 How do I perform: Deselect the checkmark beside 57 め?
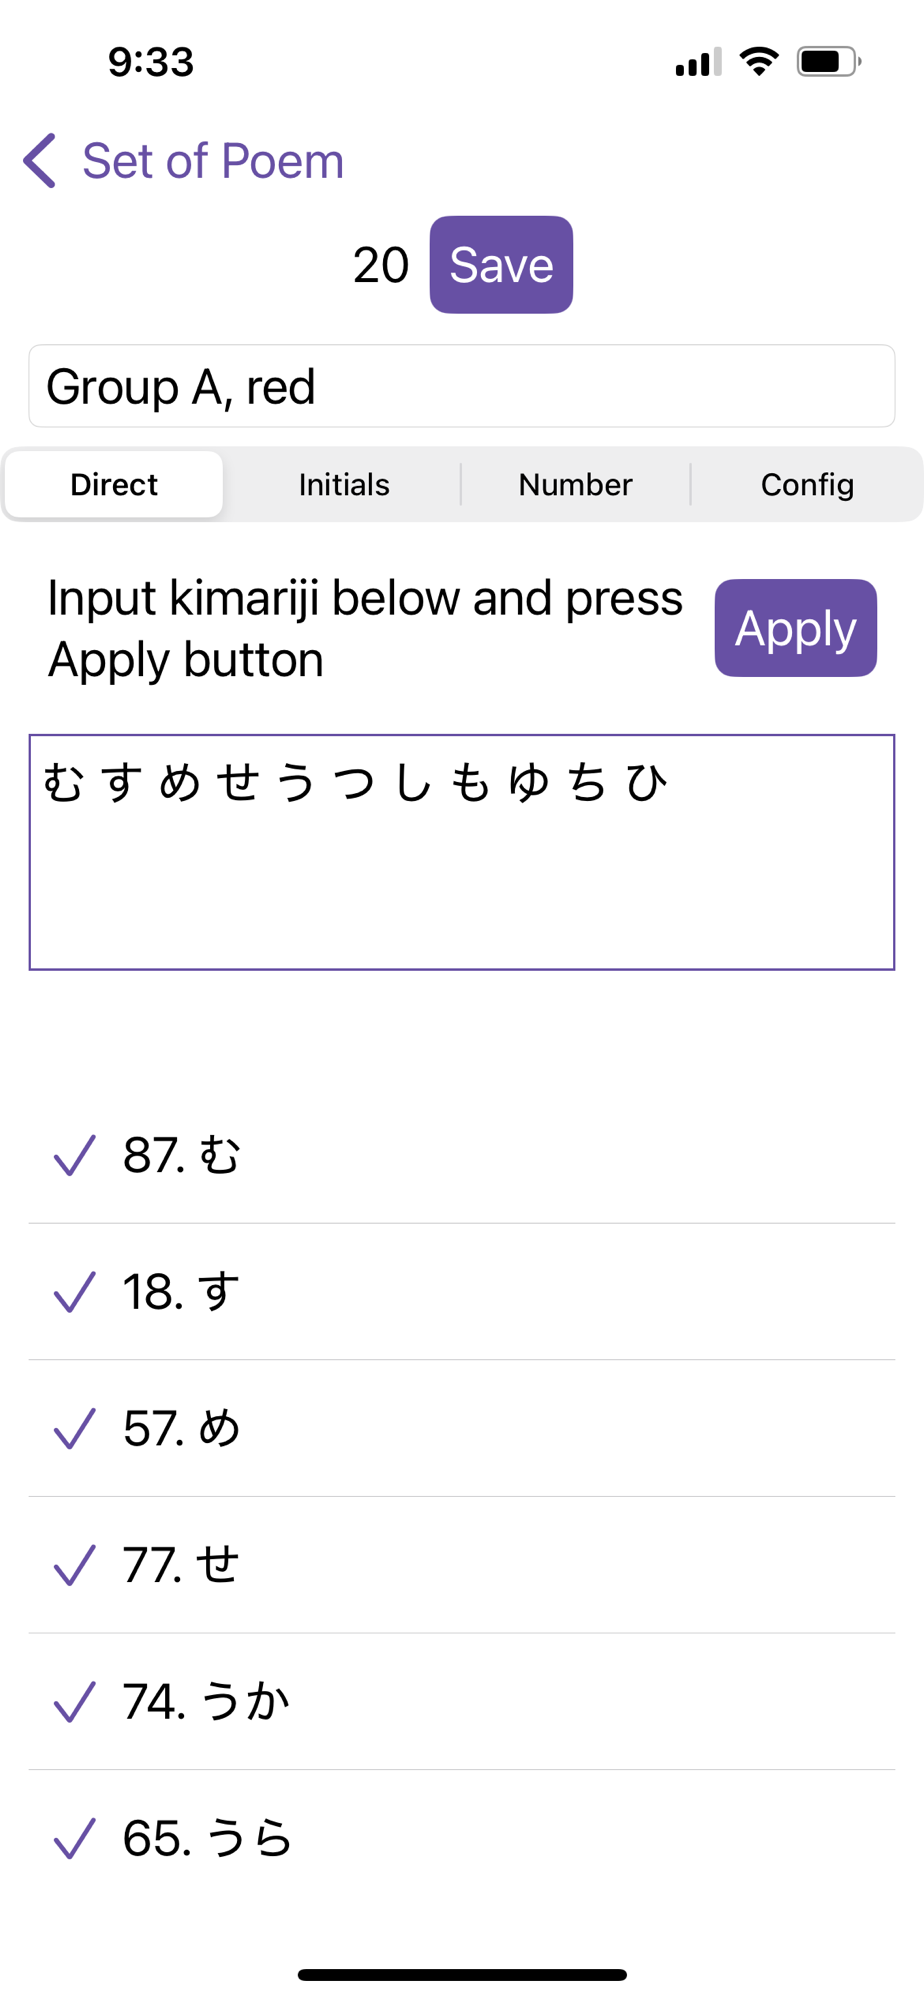pos(74,1428)
